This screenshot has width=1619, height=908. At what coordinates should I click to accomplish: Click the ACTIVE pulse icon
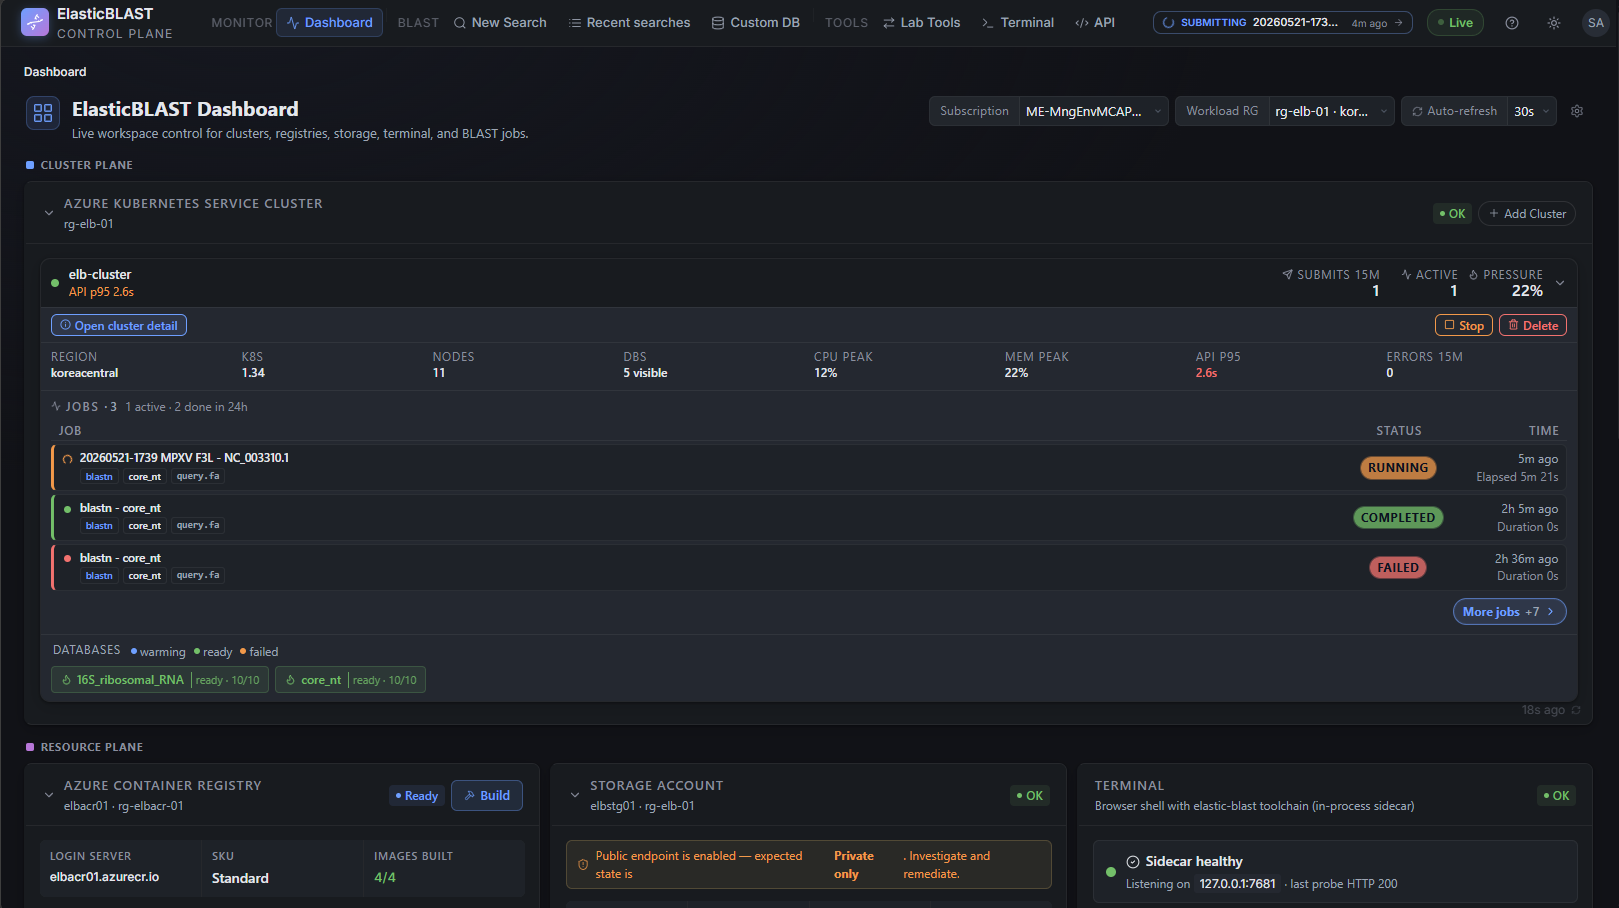[1406, 274]
